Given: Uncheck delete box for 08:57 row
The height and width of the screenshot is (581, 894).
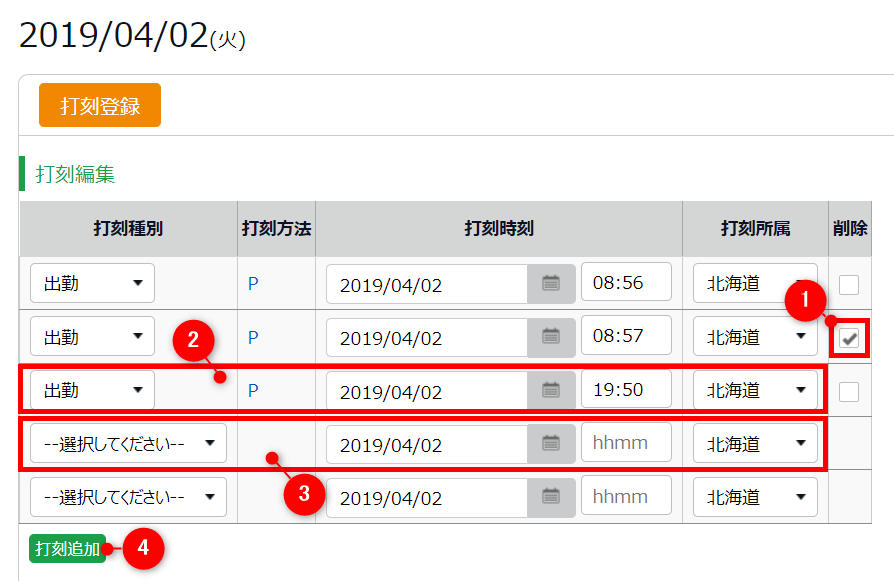Looking at the screenshot, I should click(x=849, y=338).
